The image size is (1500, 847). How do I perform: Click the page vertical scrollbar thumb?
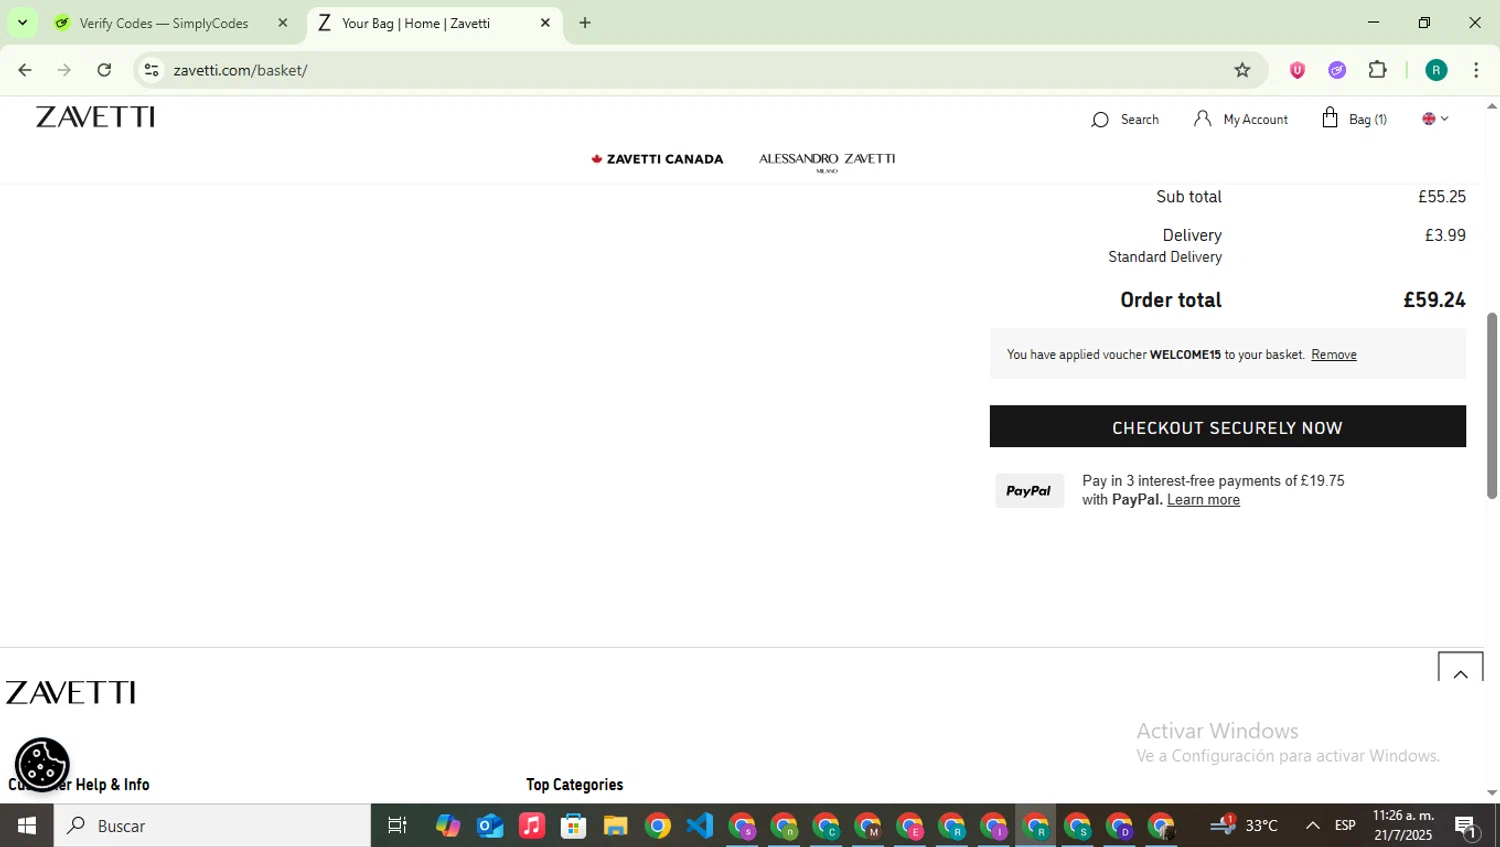pyautogui.click(x=1491, y=405)
